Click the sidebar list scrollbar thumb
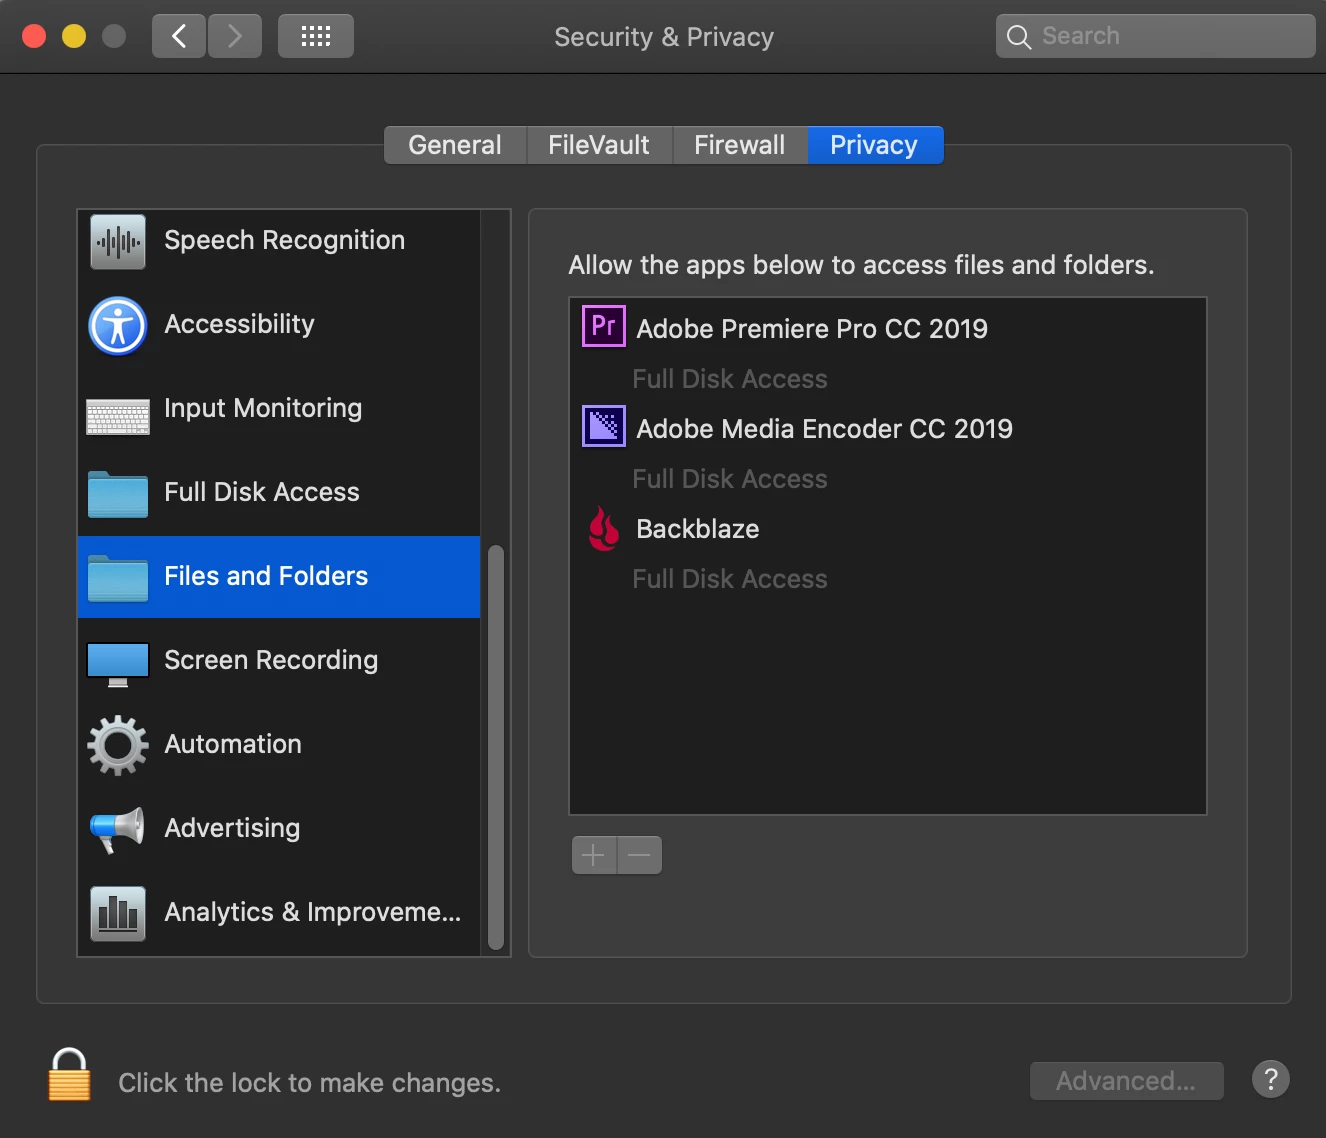1326x1138 pixels. (x=496, y=747)
